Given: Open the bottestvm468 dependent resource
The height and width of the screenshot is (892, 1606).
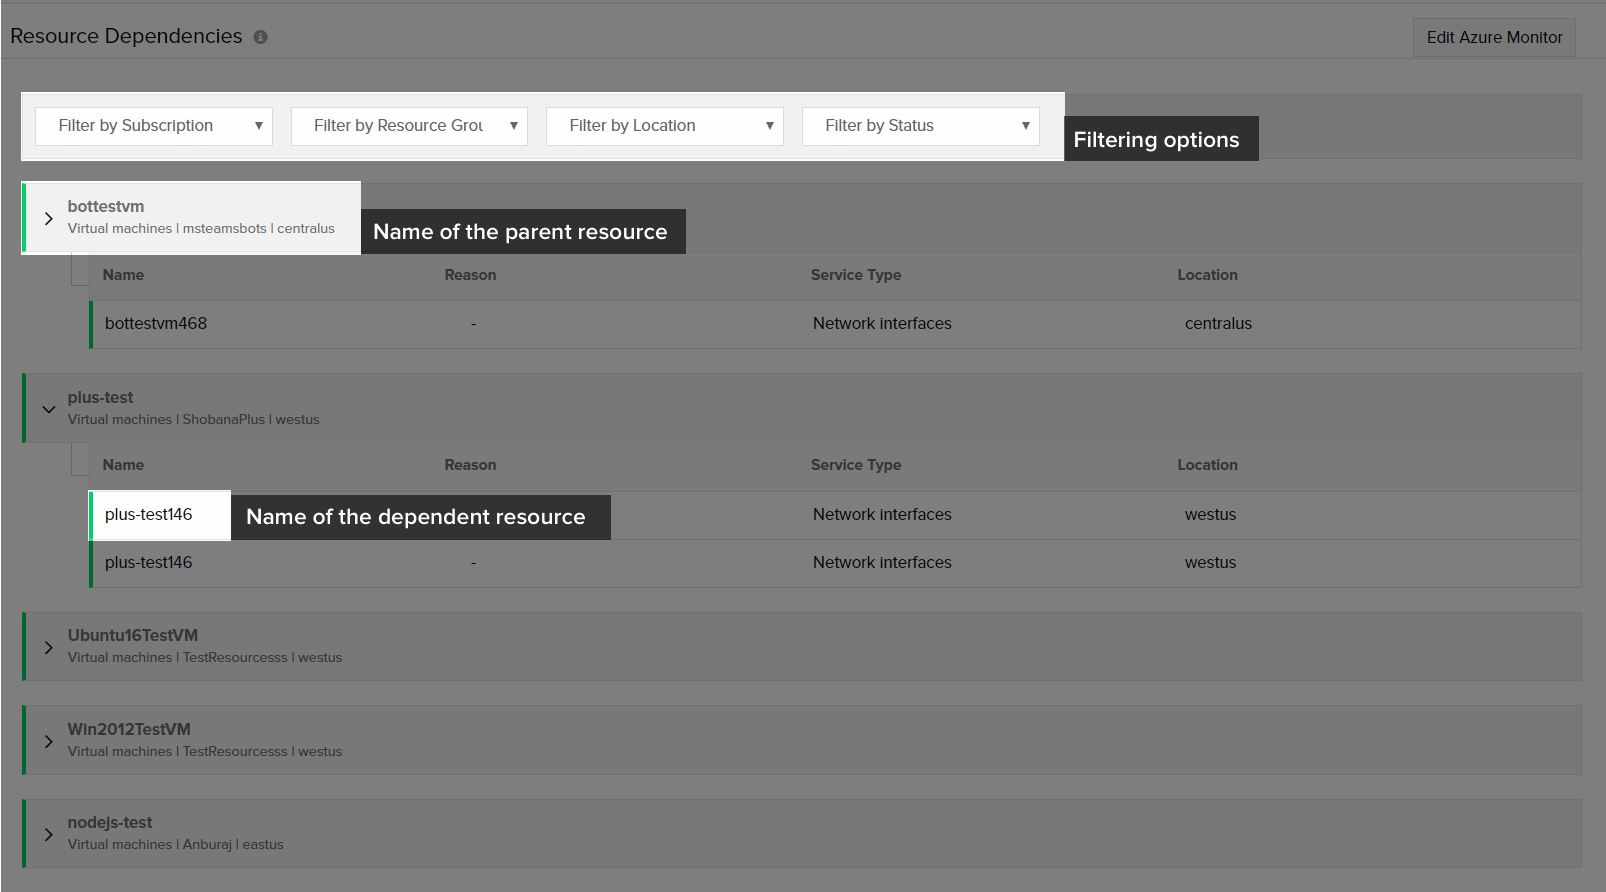Looking at the screenshot, I should (156, 324).
